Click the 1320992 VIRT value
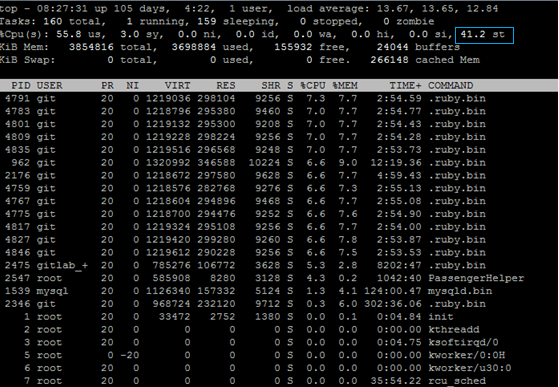The height and width of the screenshot is (387, 559). coord(168,163)
